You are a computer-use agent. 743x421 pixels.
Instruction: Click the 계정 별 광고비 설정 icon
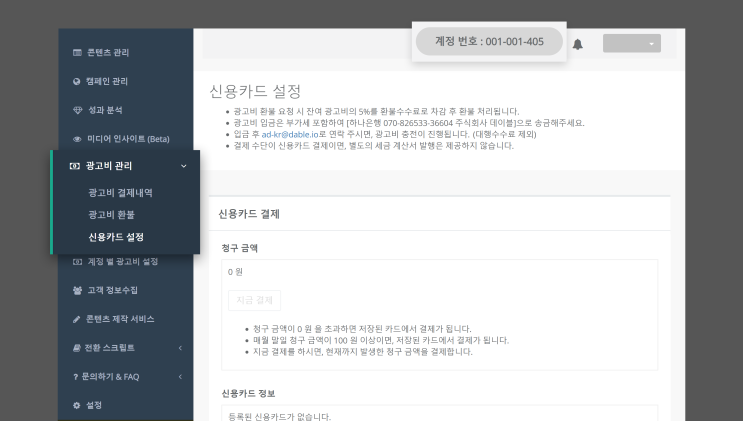77,262
